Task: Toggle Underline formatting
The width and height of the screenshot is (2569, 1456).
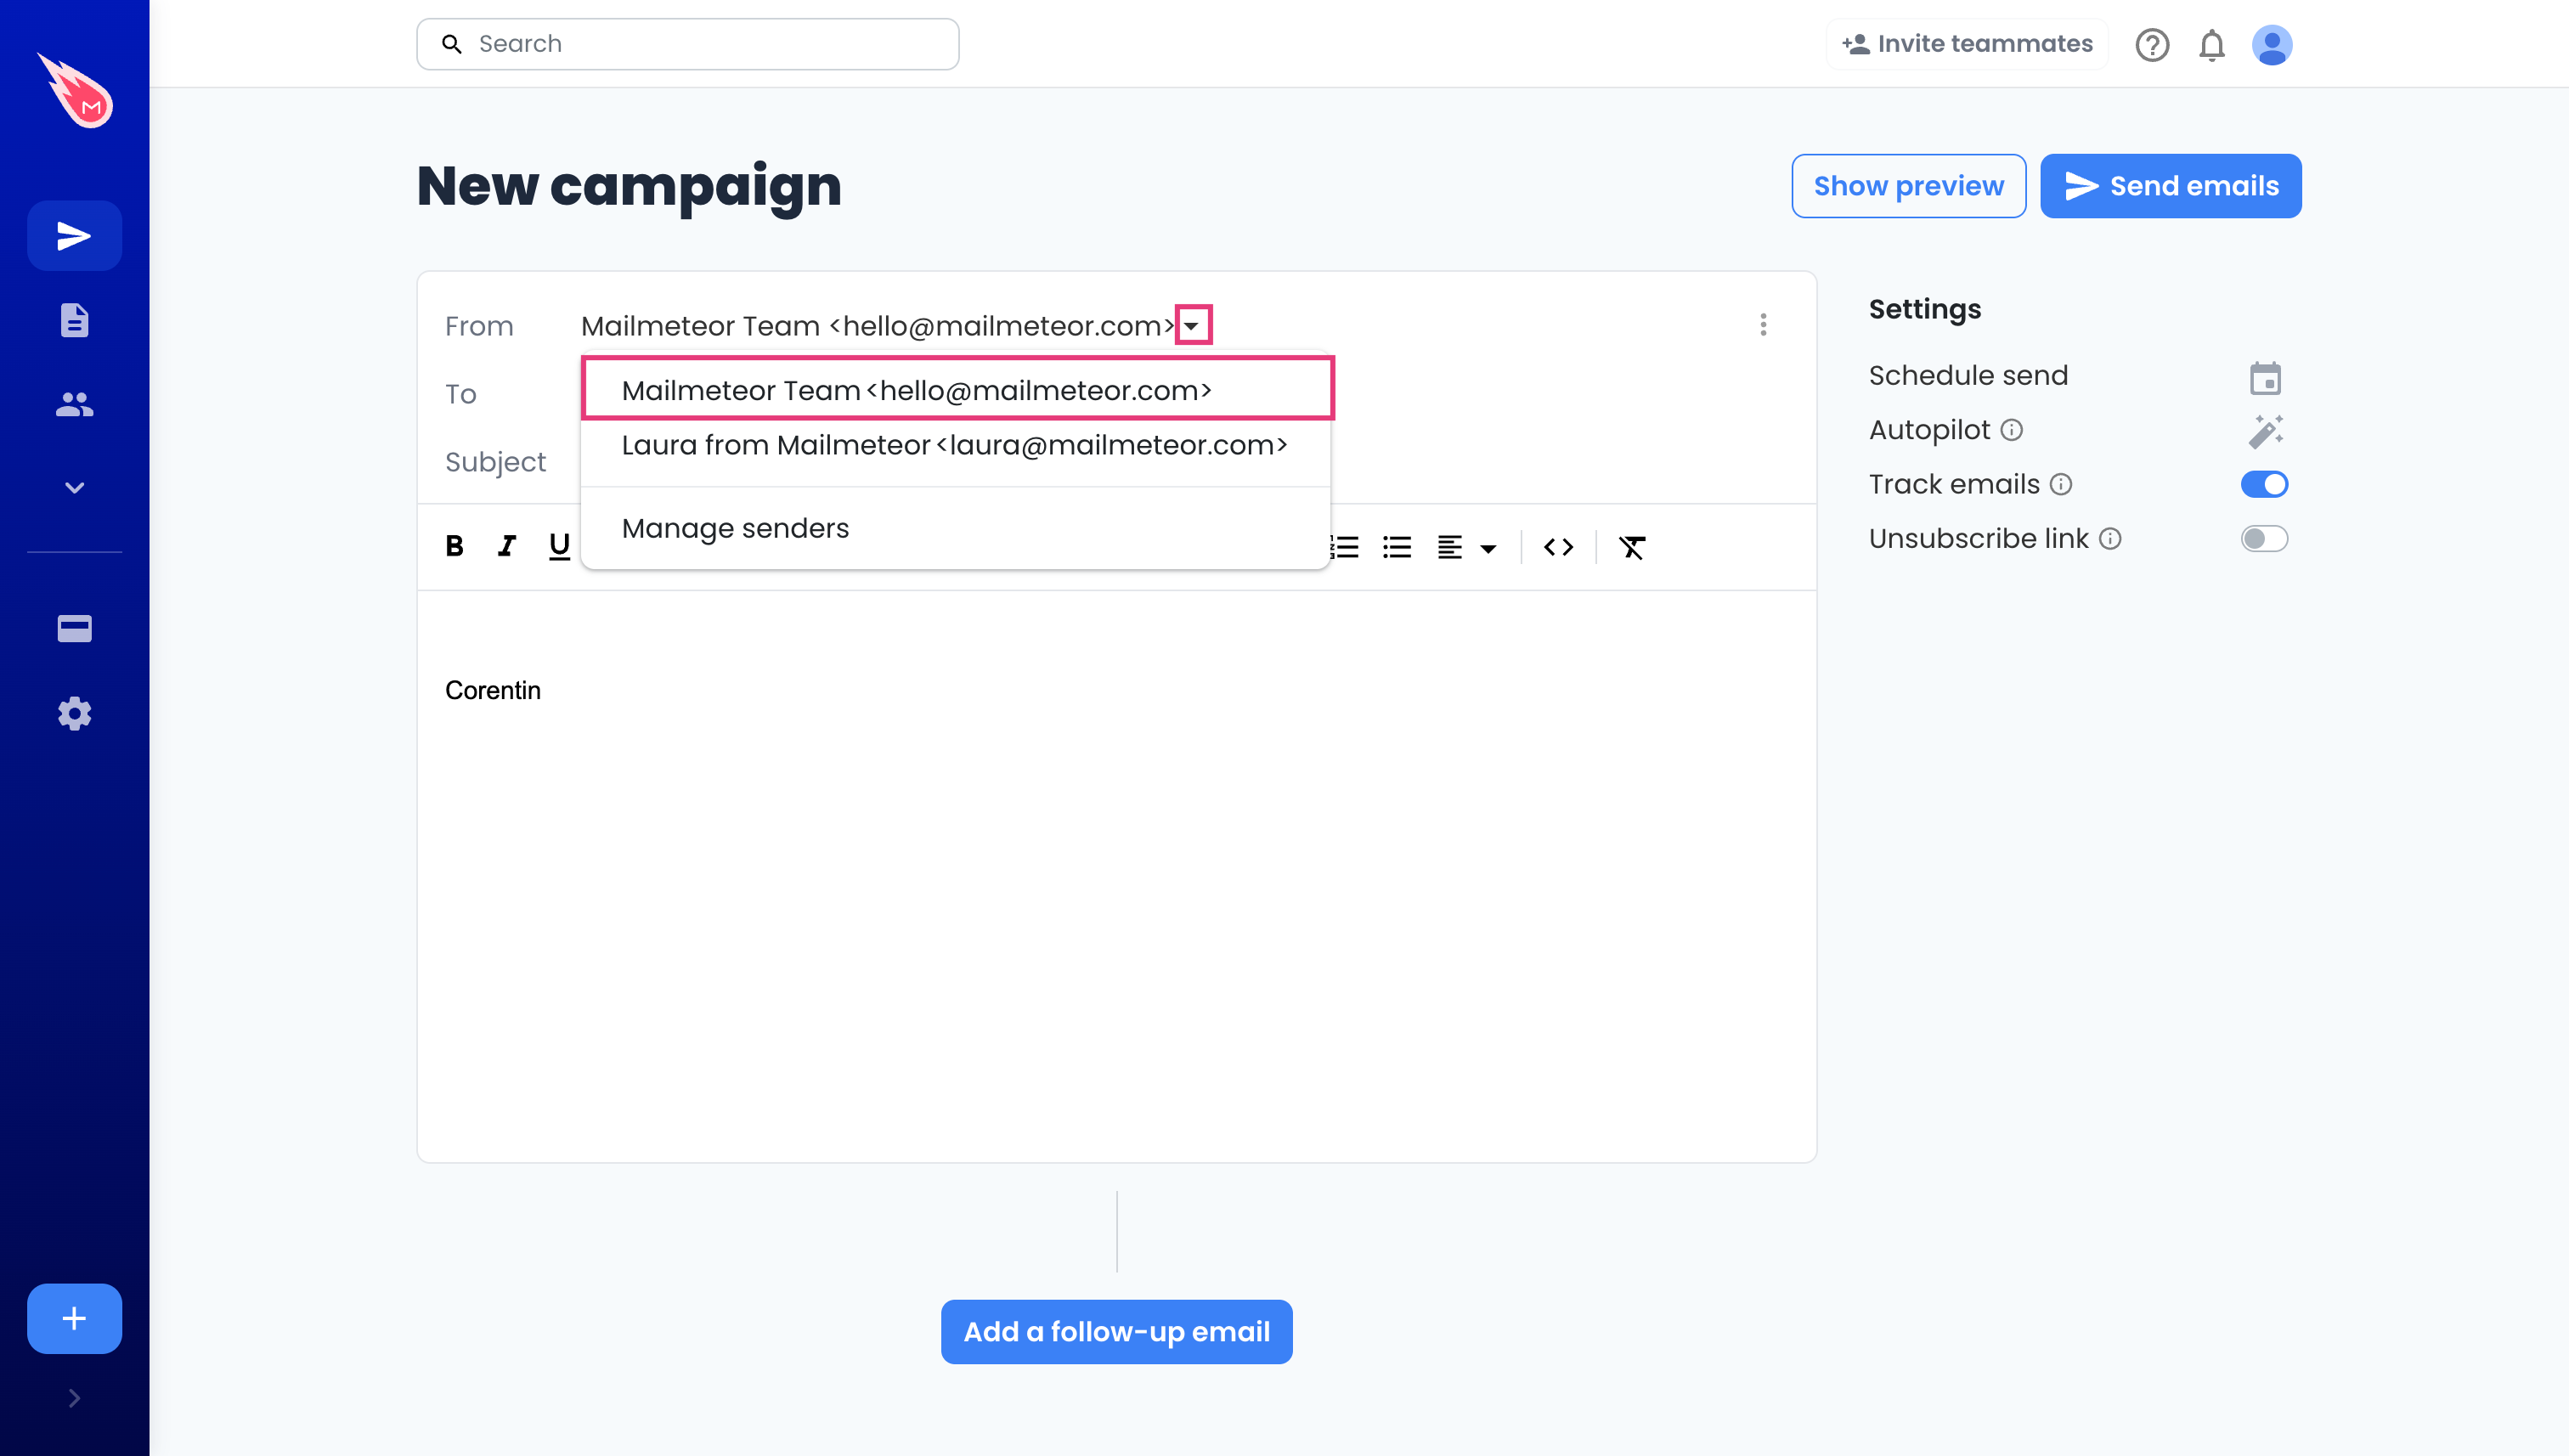Action: (x=559, y=546)
